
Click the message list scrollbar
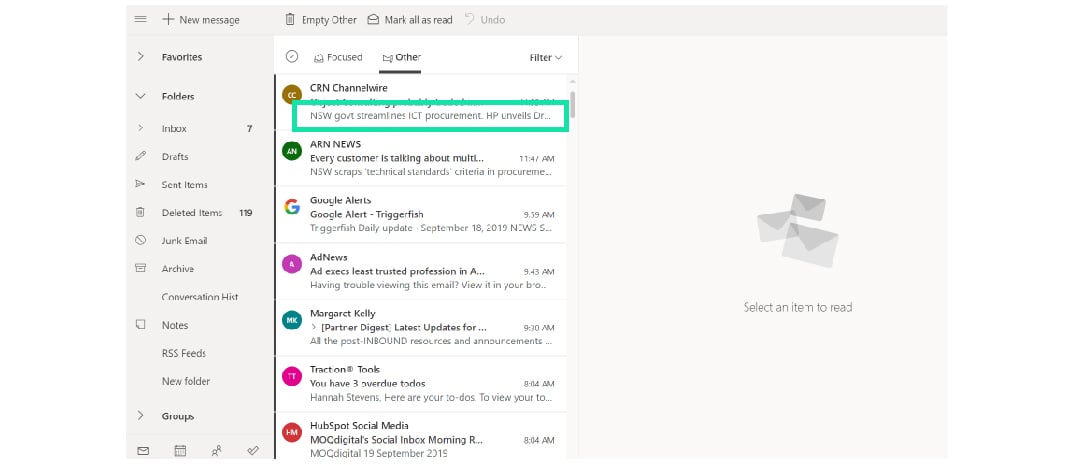[x=573, y=105]
